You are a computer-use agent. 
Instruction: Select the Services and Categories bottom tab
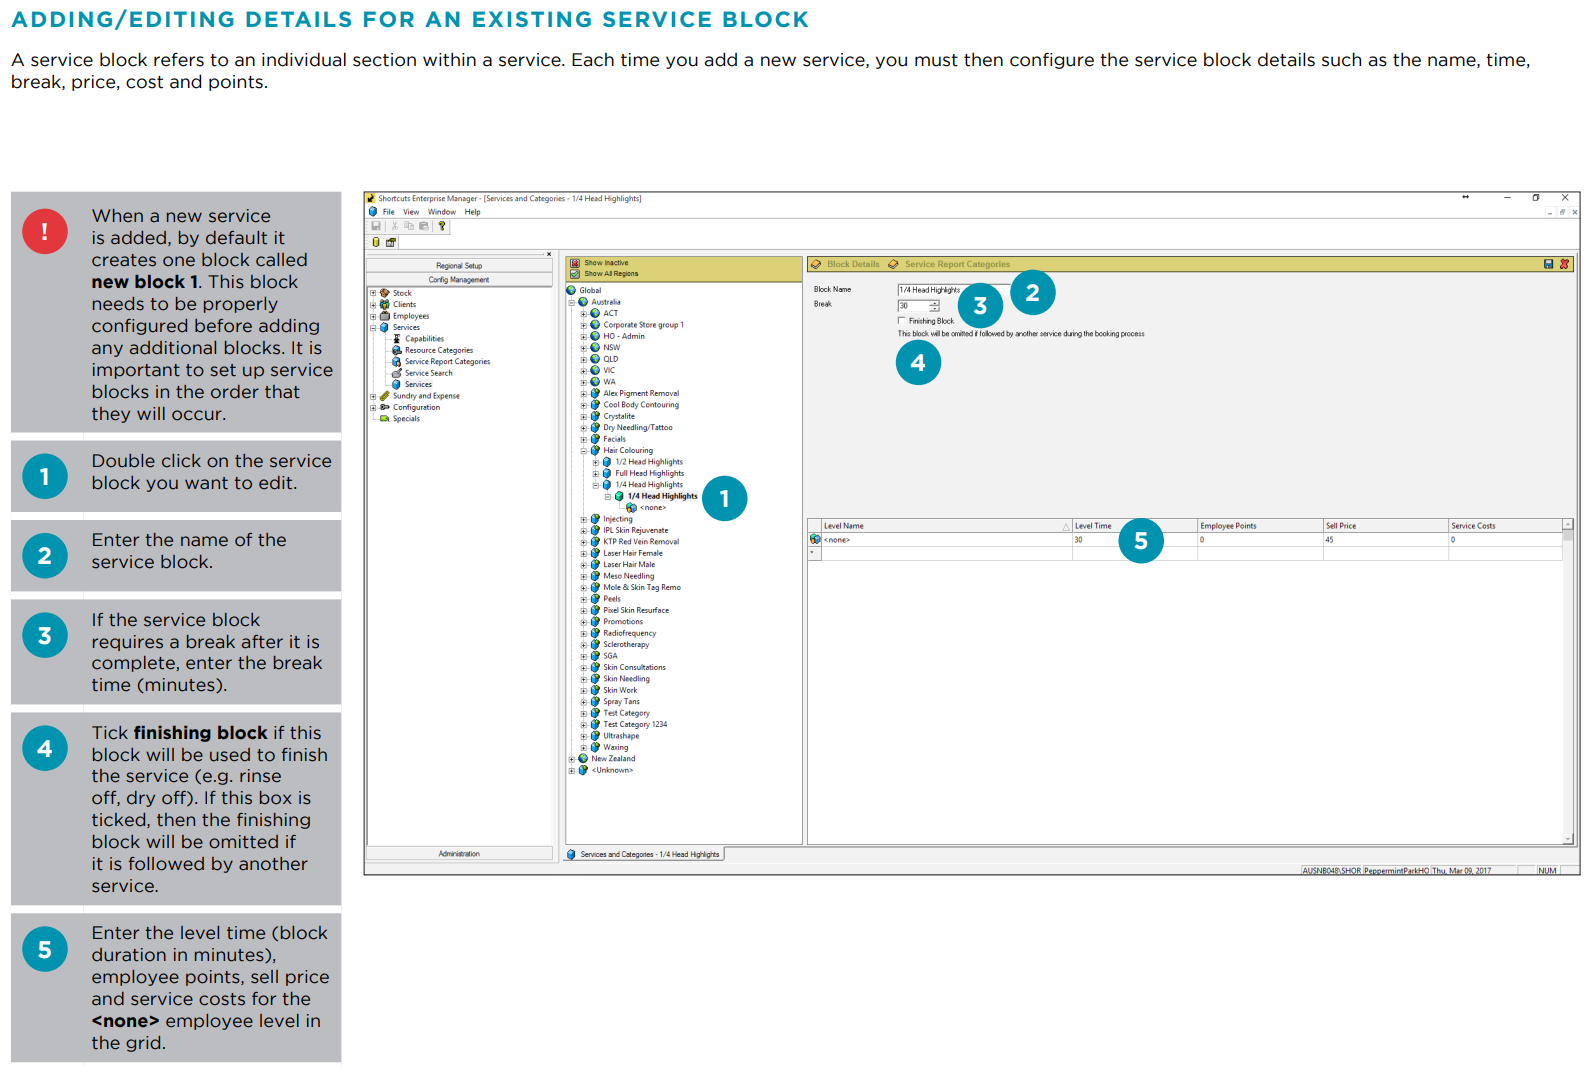click(x=644, y=854)
